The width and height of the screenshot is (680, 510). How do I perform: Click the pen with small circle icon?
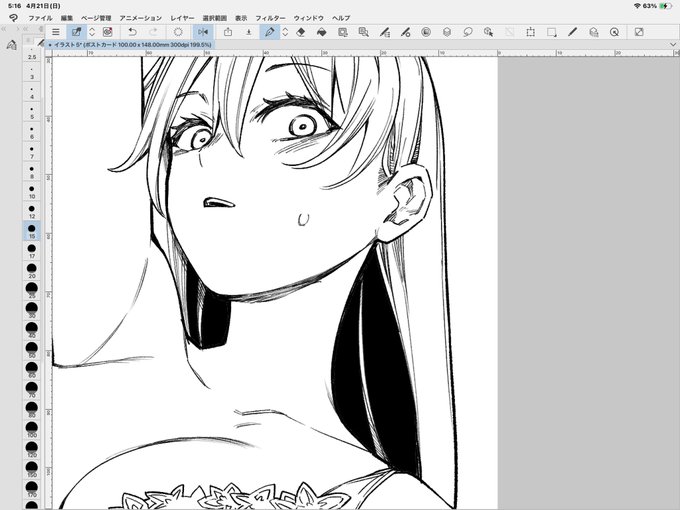pyautogui.click(x=405, y=32)
